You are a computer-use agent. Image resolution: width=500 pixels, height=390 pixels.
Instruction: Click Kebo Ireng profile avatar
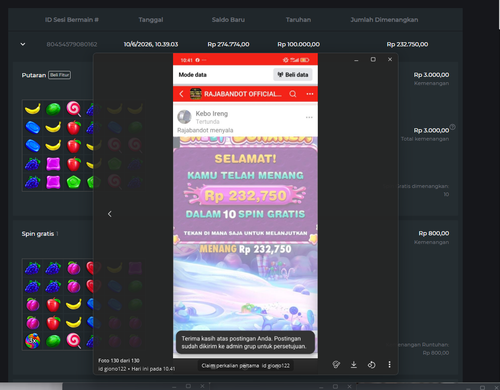pyautogui.click(x=184, y=117)
